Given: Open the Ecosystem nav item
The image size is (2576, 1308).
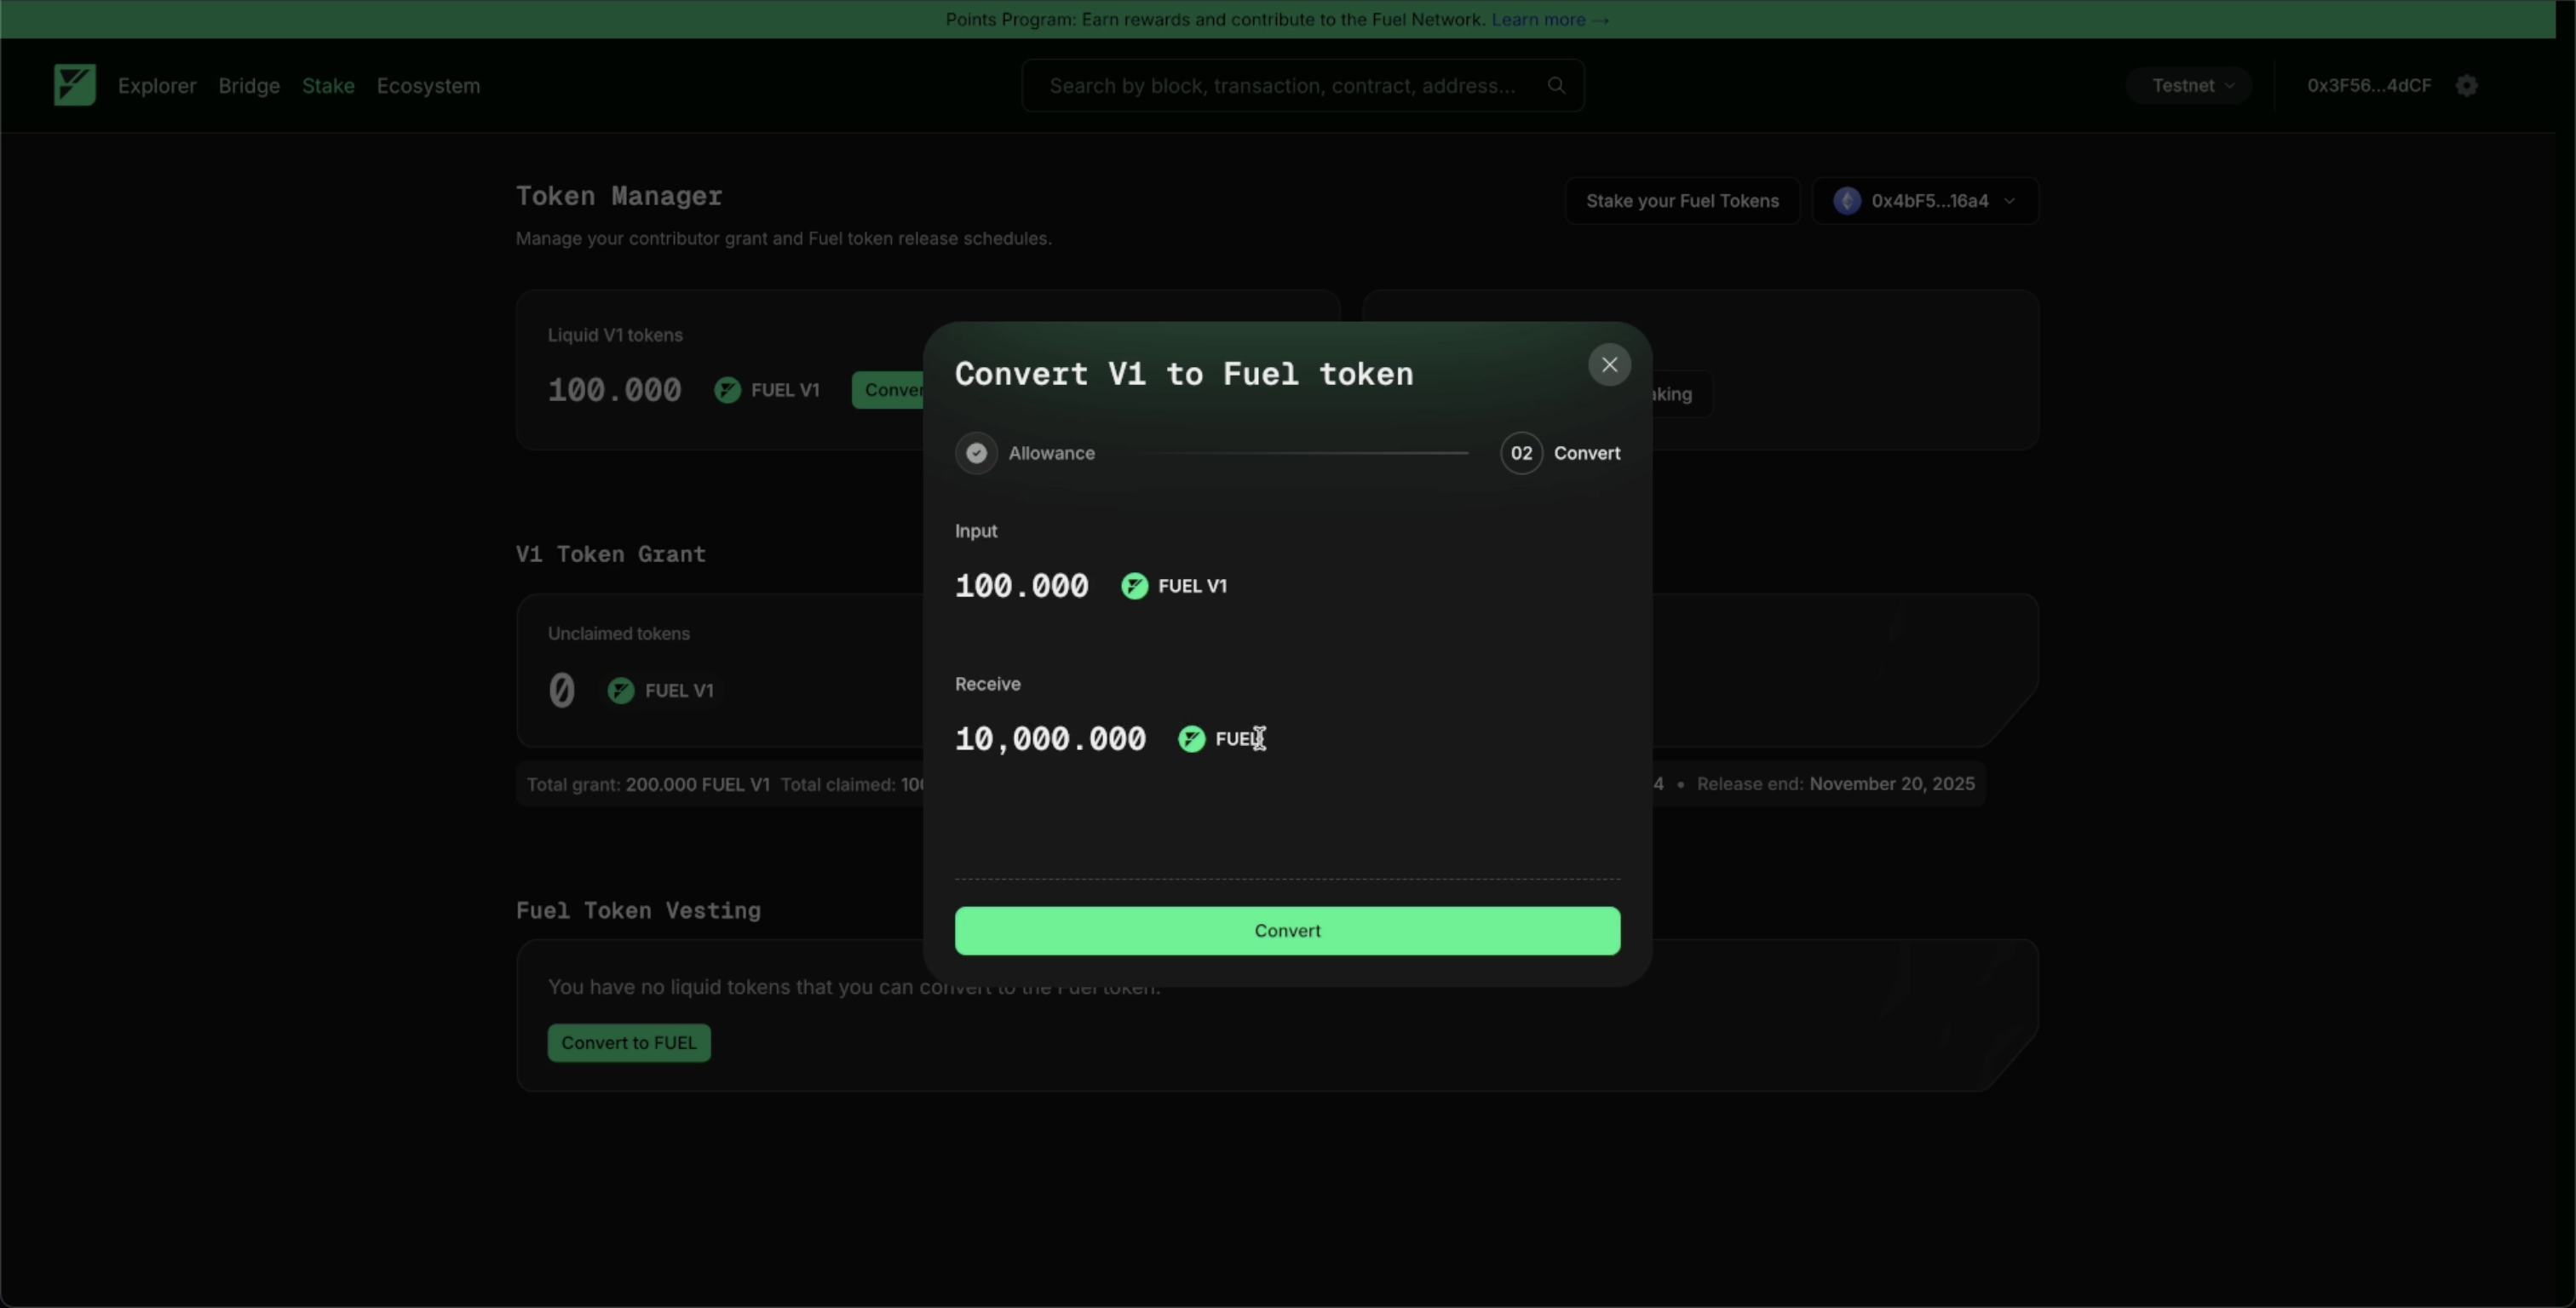Looking at the screenshot, I should tap(428, 85).
